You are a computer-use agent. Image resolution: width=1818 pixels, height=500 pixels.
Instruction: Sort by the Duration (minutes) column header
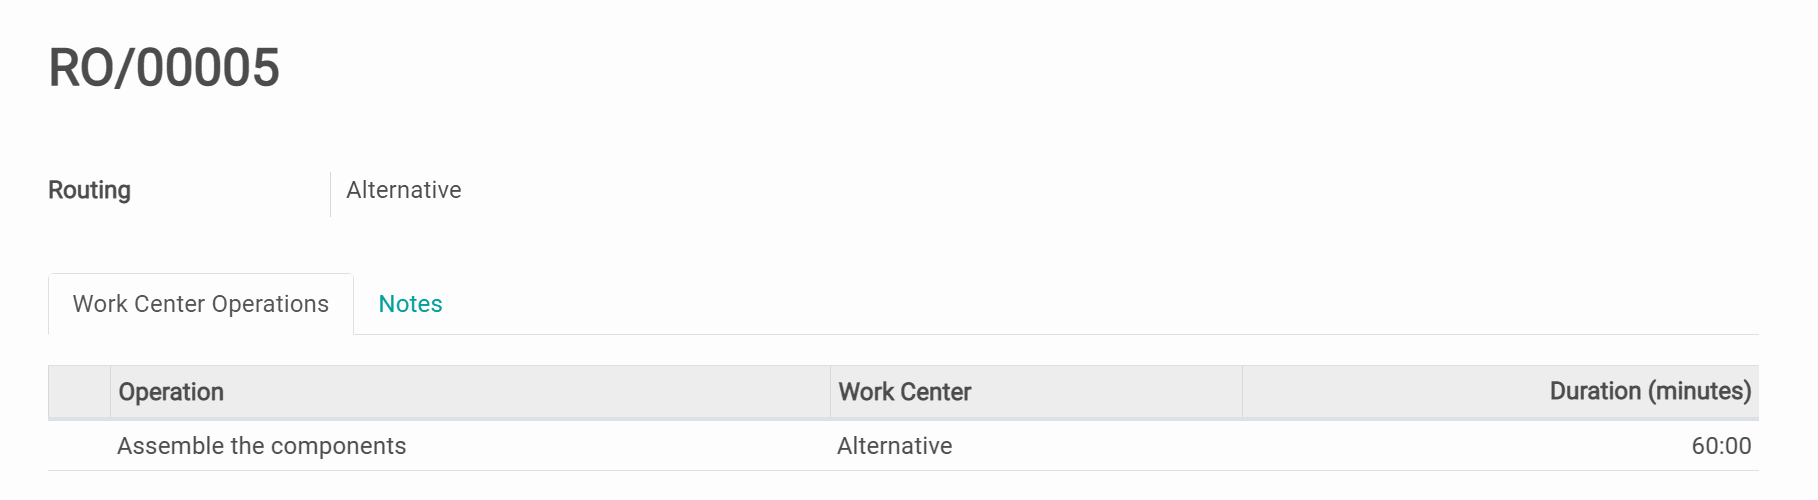coord(1649,391)
